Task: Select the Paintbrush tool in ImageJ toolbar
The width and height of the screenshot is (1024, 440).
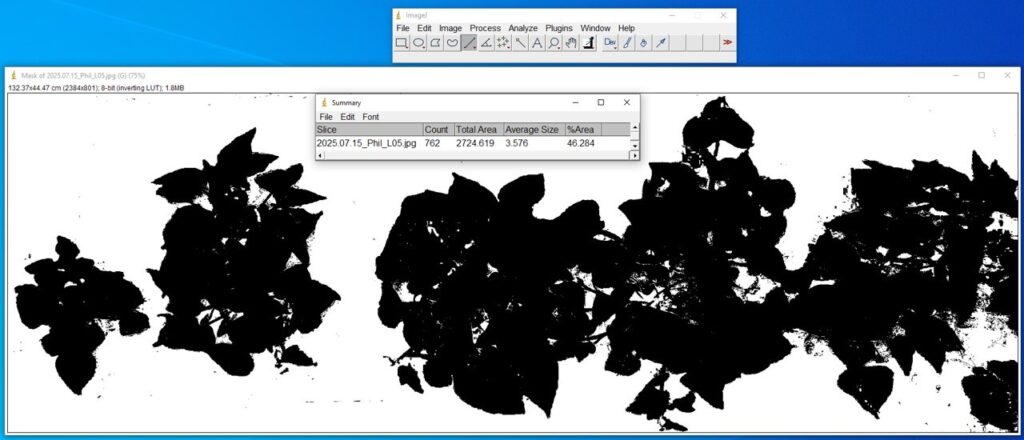Action: pos(627,43)
